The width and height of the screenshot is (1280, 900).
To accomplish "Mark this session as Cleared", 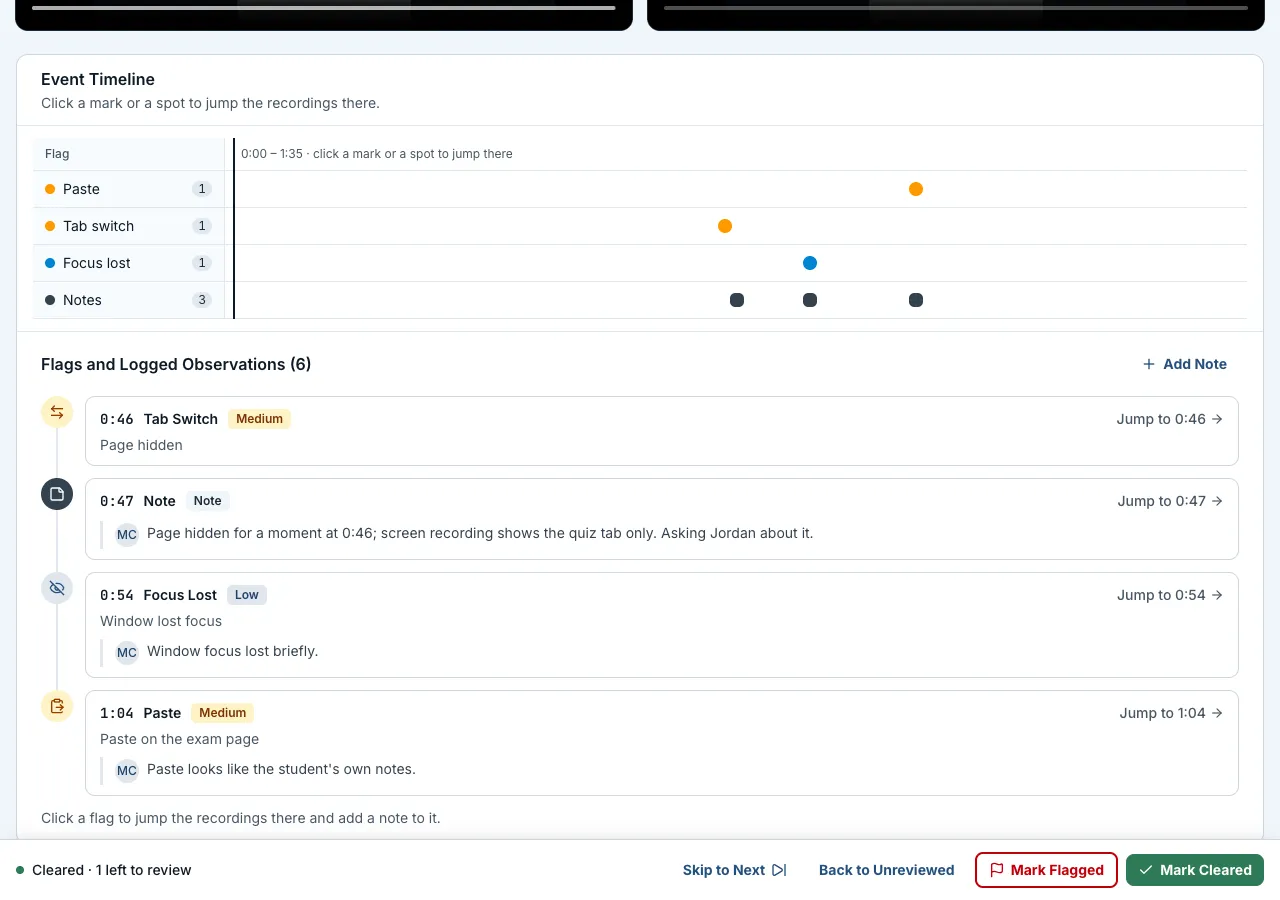I will click(x=1195, y=870).
